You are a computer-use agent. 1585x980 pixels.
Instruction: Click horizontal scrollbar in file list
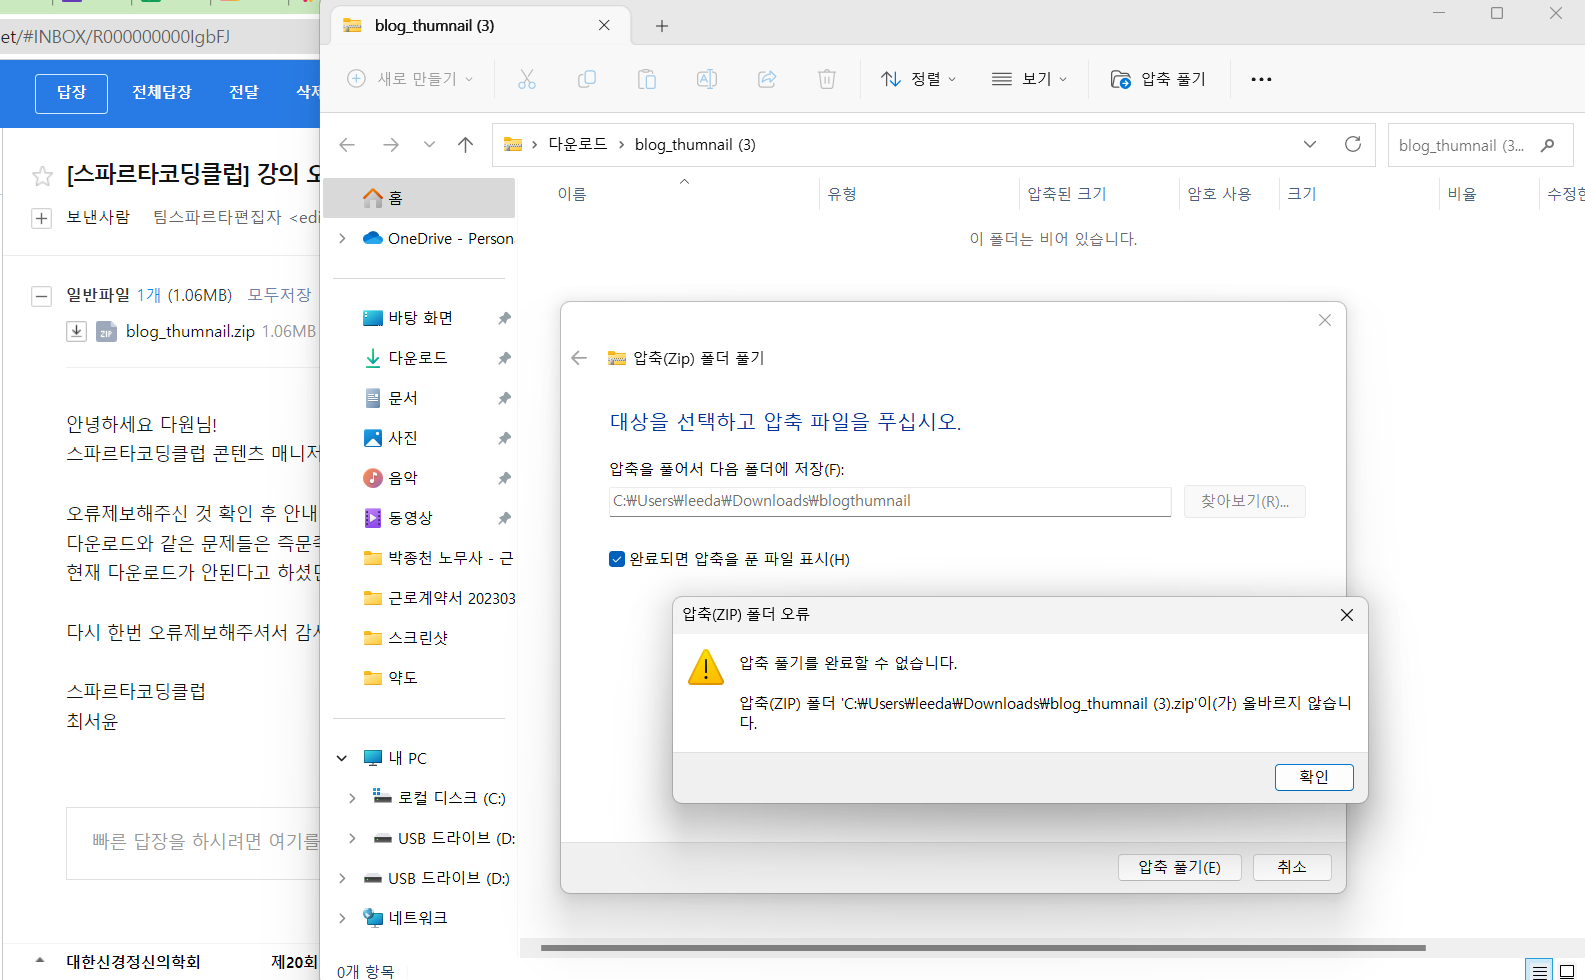[x=983, y=947]
